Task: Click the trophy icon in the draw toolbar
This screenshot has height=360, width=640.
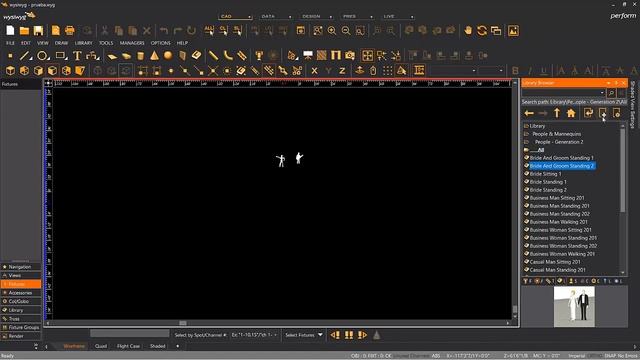Action: click(259, 56)
